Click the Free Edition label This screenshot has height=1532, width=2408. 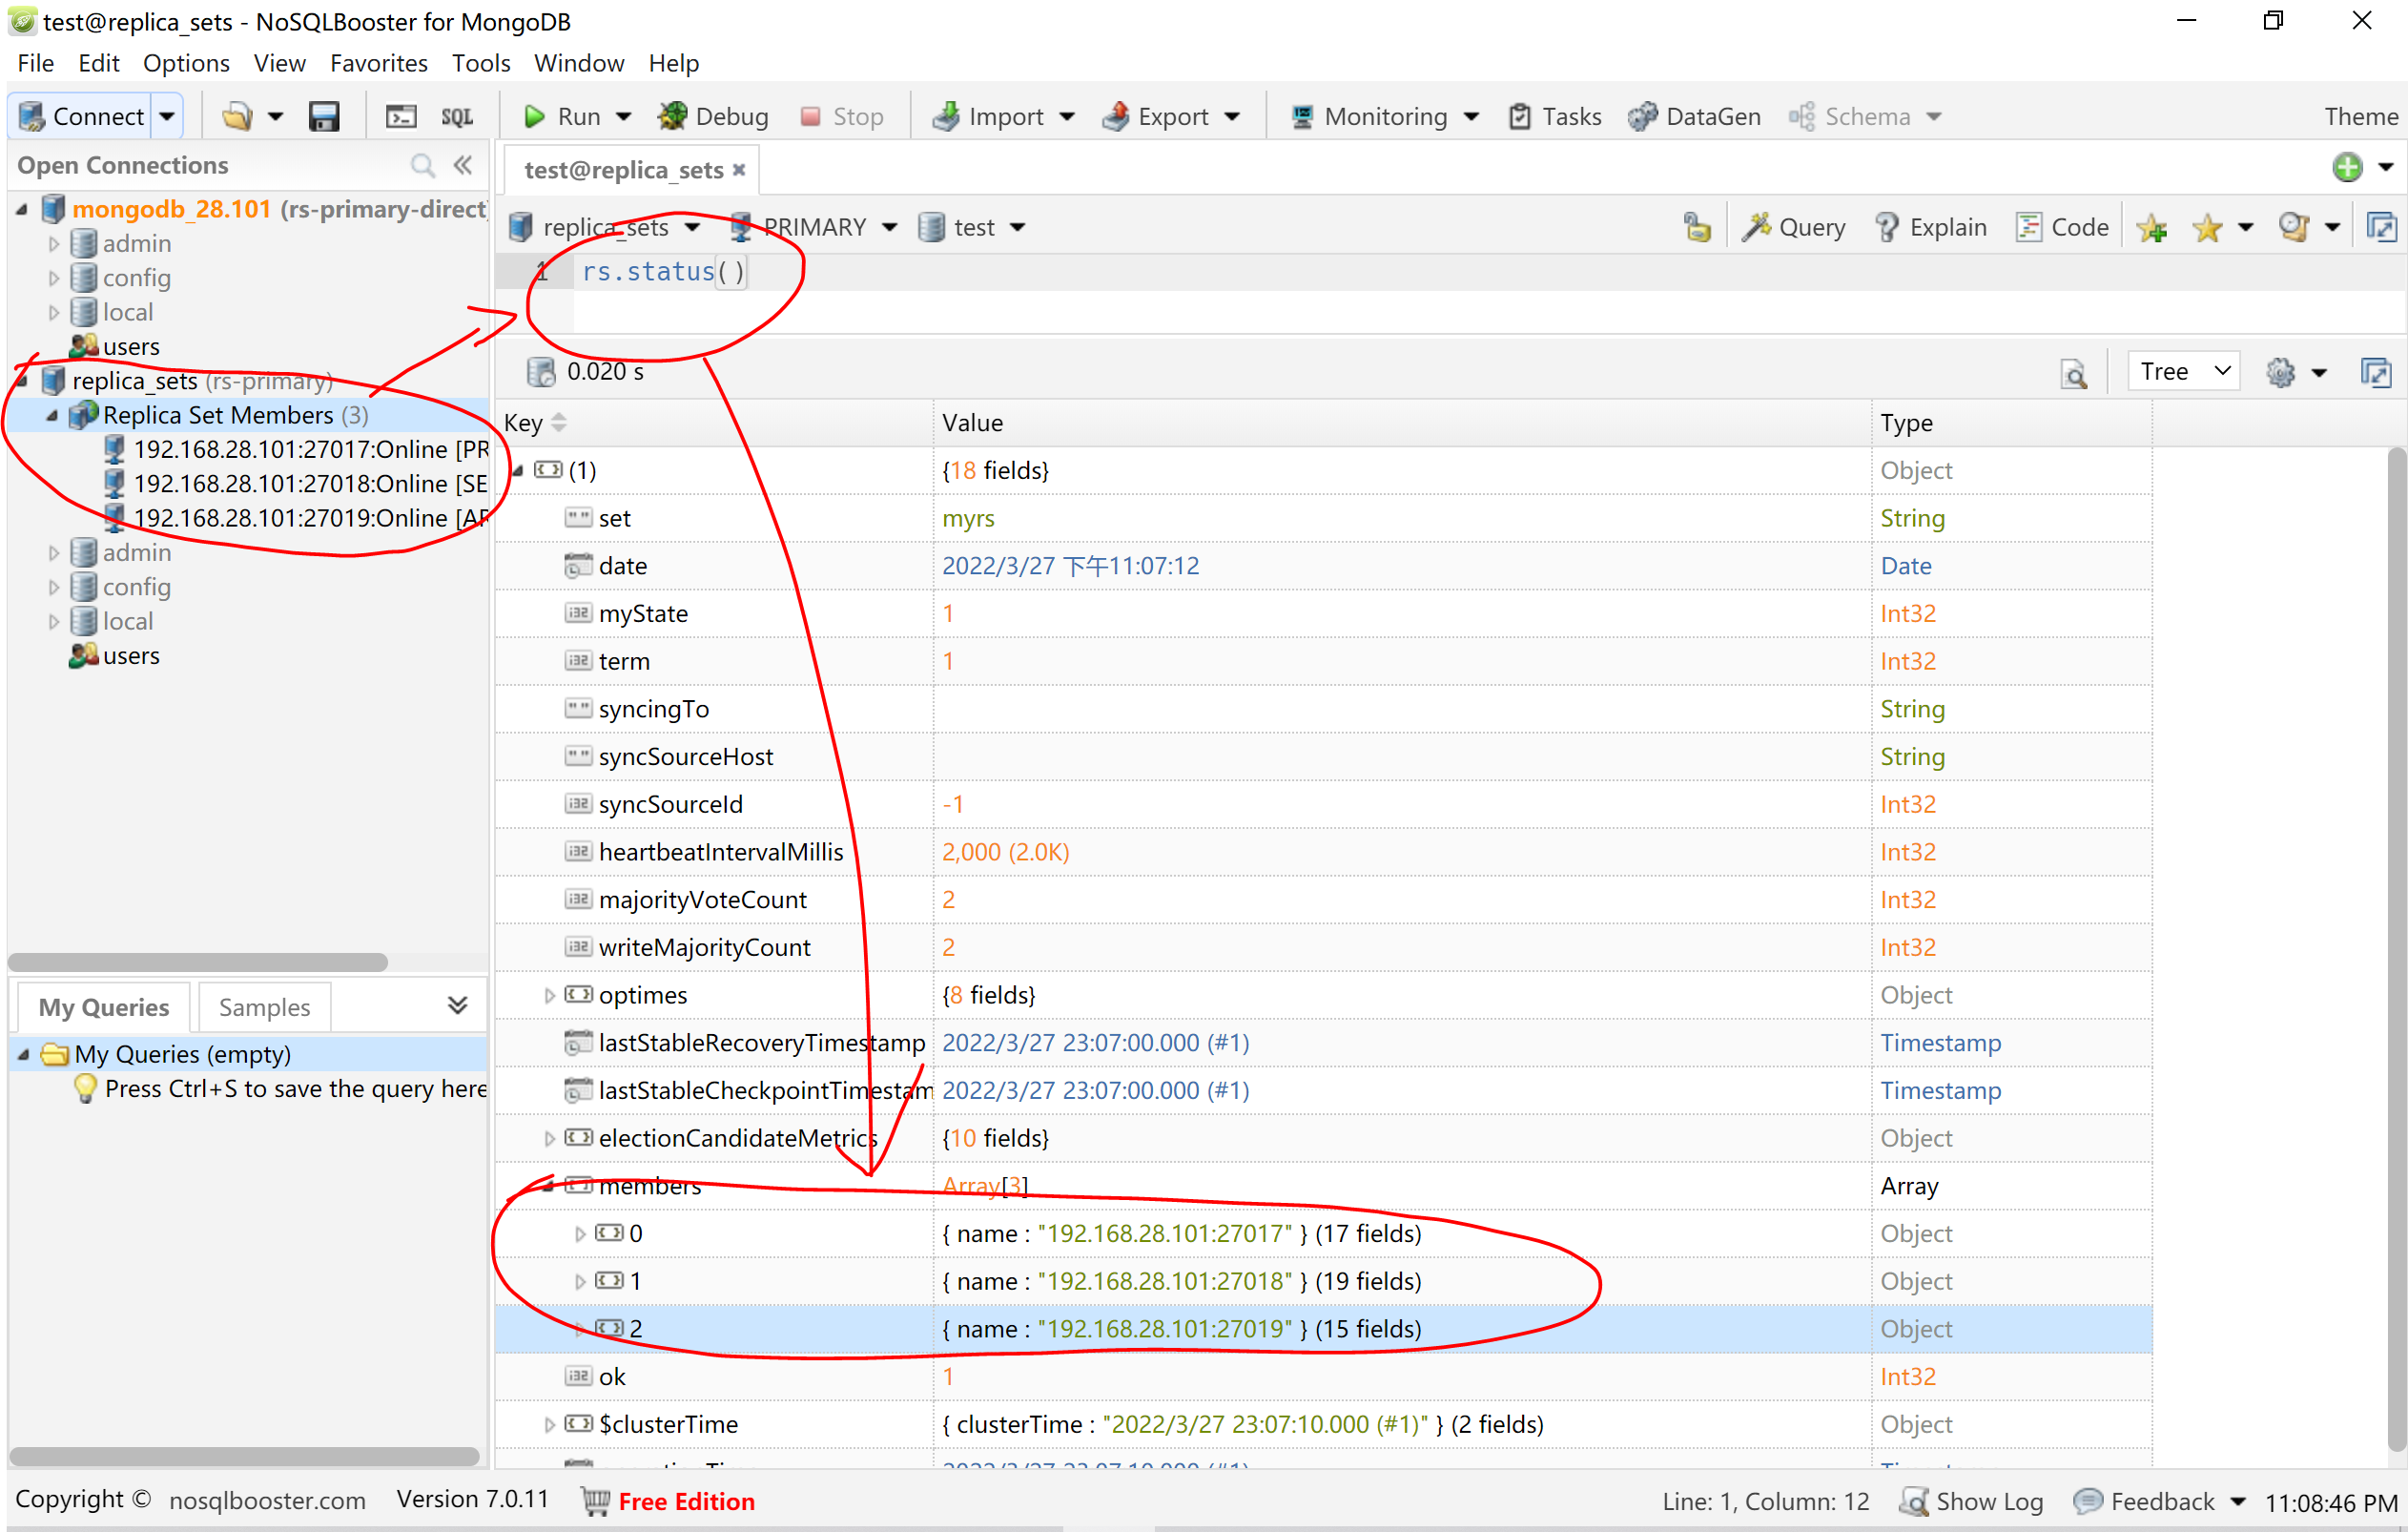686,1502
